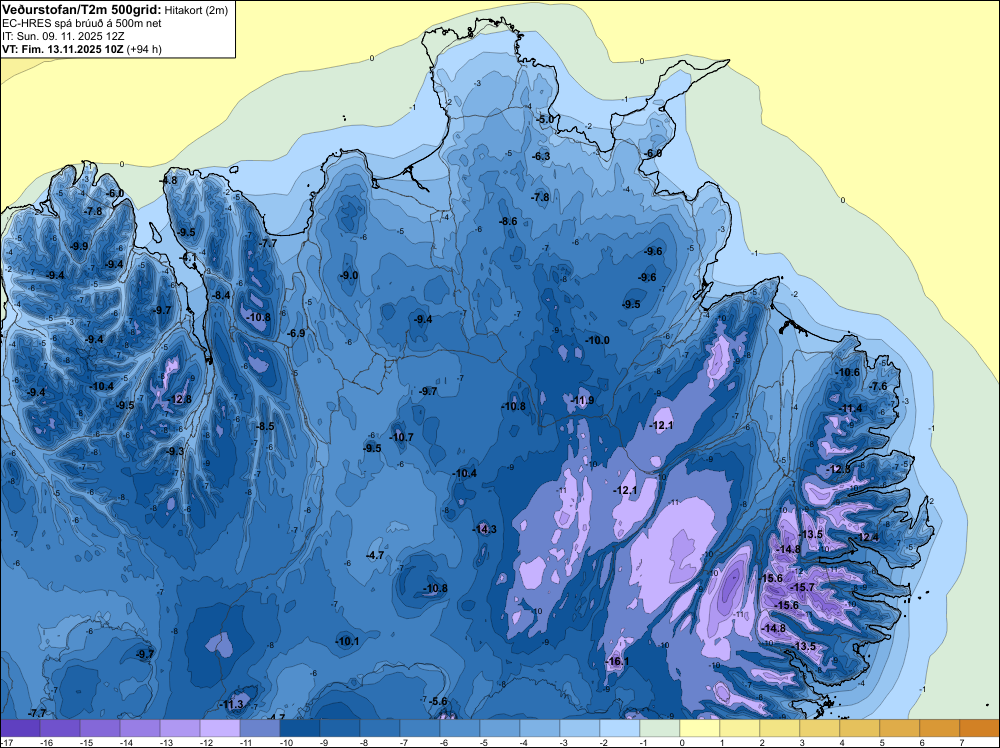Select the -8.5 temperature value
Viewport: 1000px width, 748px height.
click(x=265, y=427)
